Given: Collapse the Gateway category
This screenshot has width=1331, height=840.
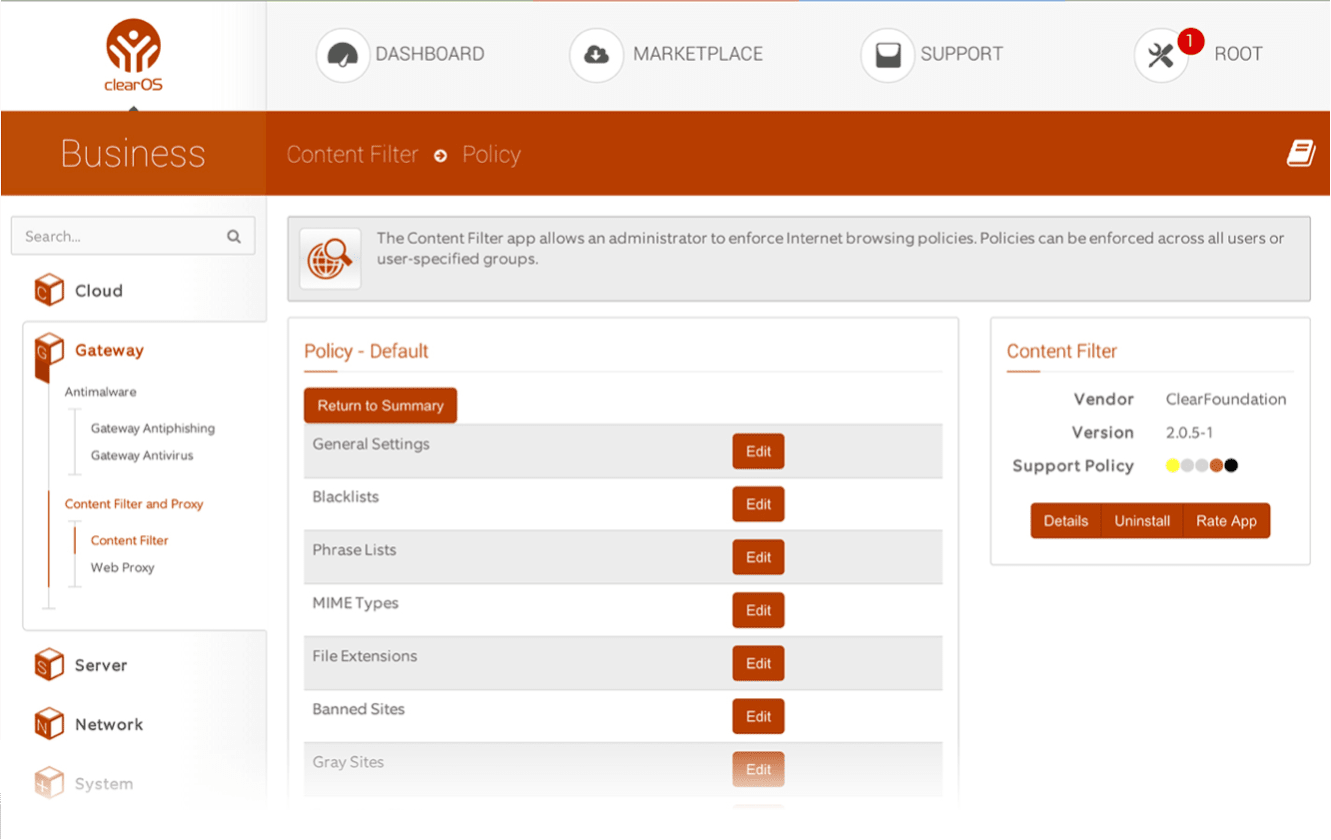Looking at the screenshot, I should pos(108,351).
